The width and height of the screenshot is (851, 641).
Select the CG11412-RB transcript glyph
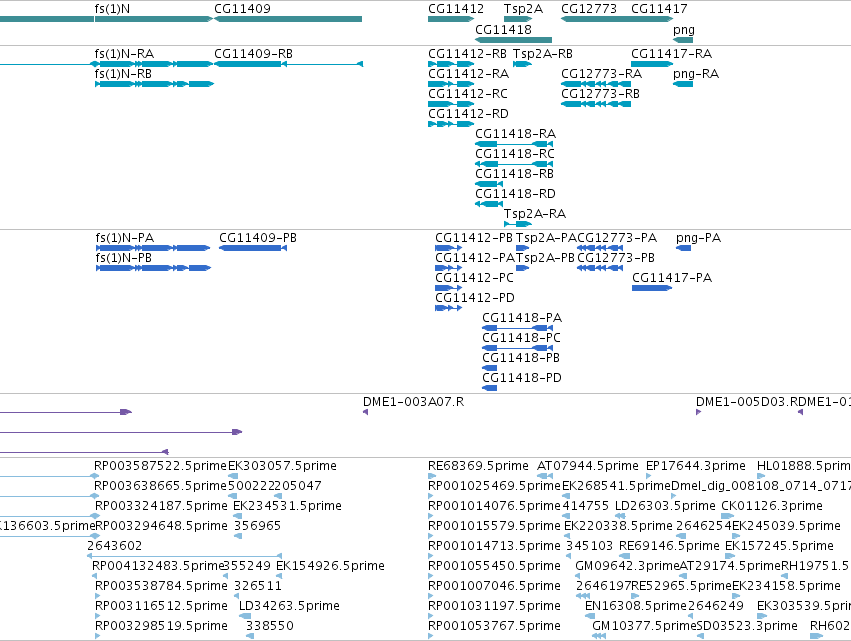[x=451, y=64]
